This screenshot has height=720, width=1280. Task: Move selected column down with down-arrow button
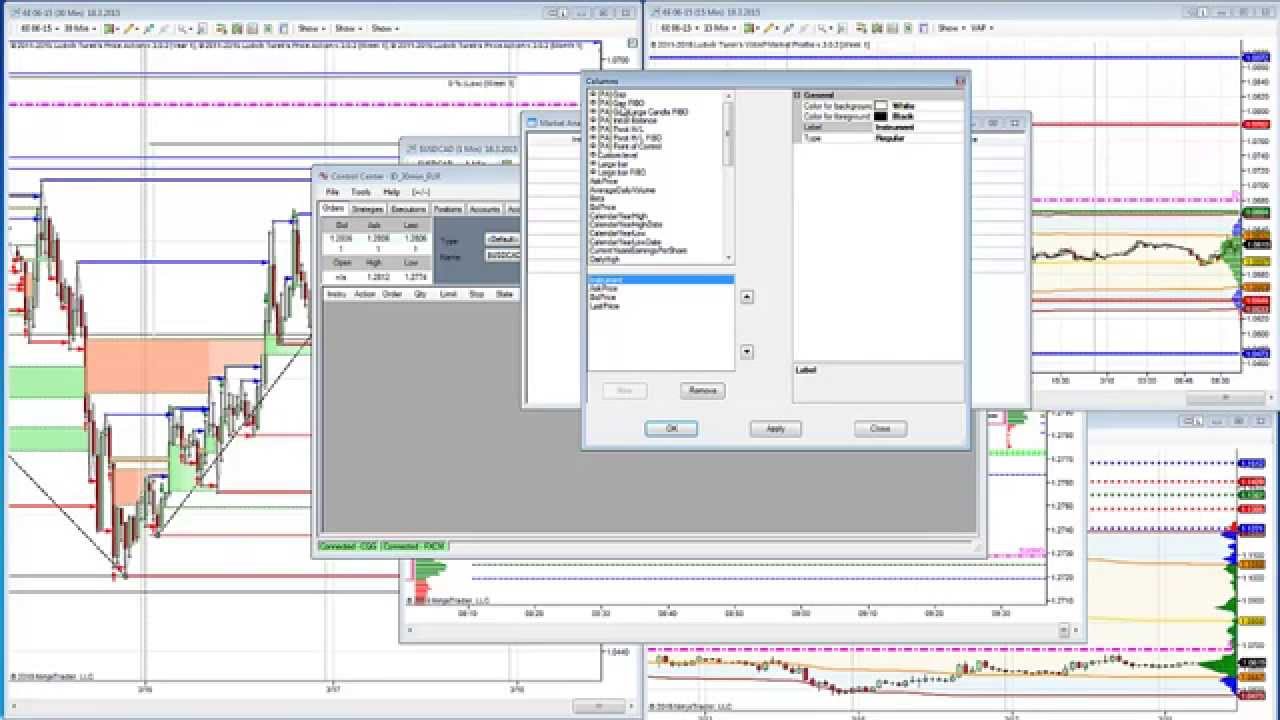tap(746, 351)
